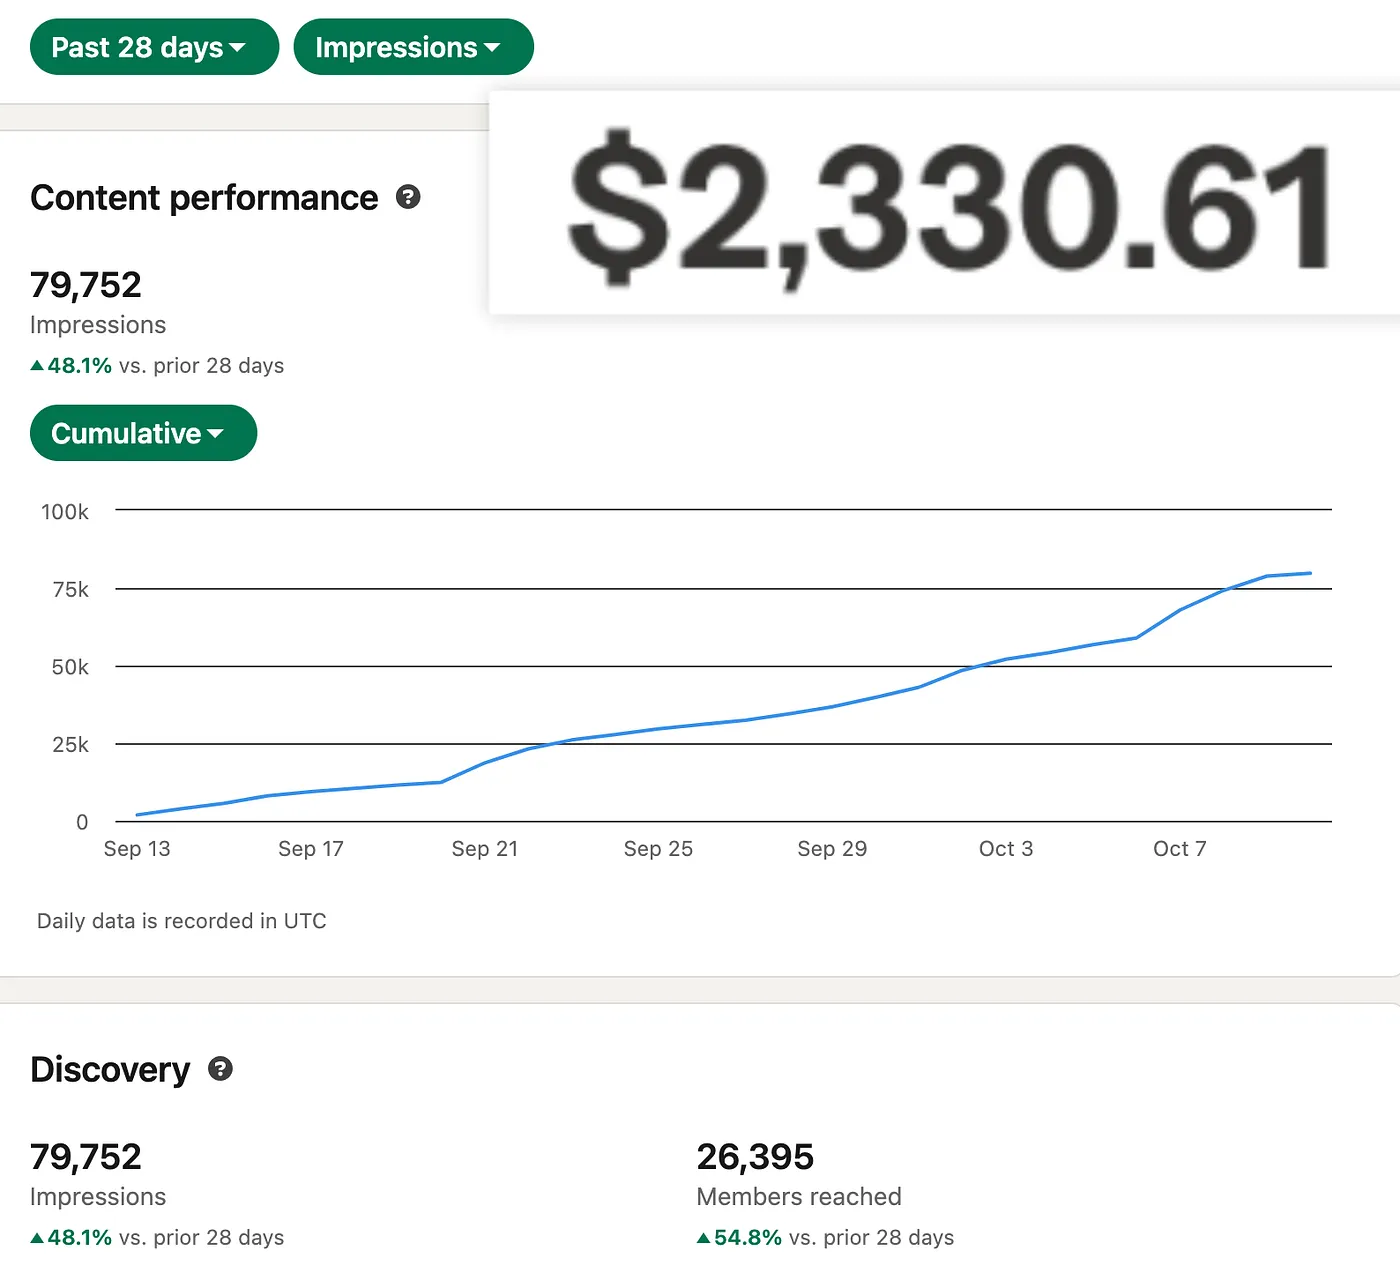Click the 25k y-axis label

coord(70,745)
